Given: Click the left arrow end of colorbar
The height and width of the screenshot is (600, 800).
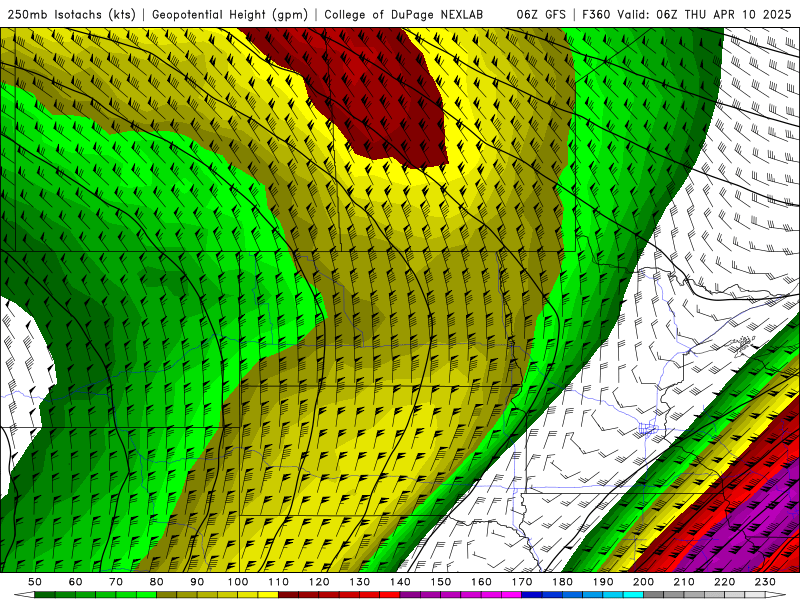Looking at the screenshot, I should pyautogui.click(x=24, y=595).
